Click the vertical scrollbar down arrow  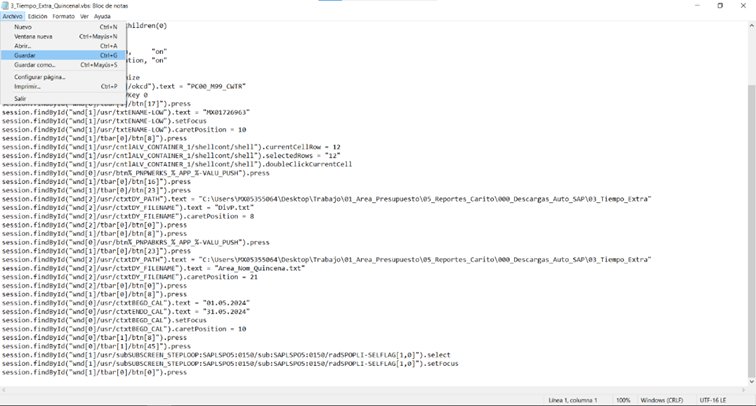click(751, 382)
